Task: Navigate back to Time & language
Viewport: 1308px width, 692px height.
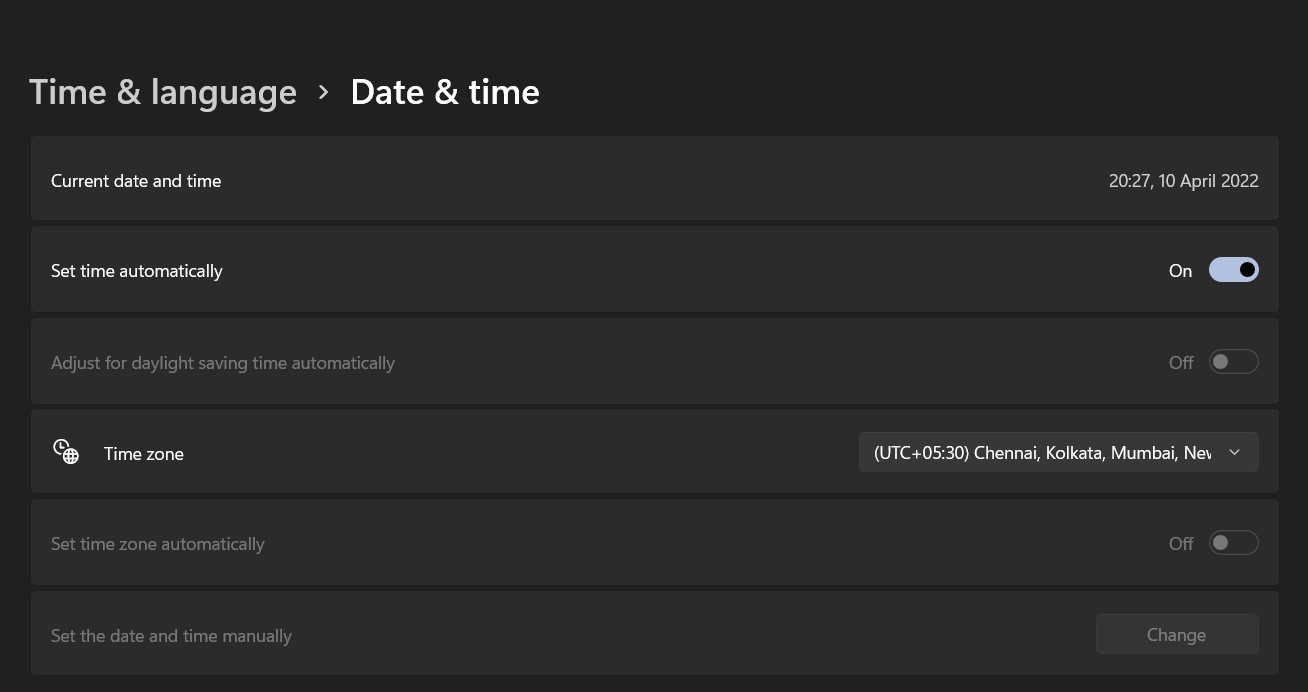Action: pyautogui.click(x=163, y=91)
